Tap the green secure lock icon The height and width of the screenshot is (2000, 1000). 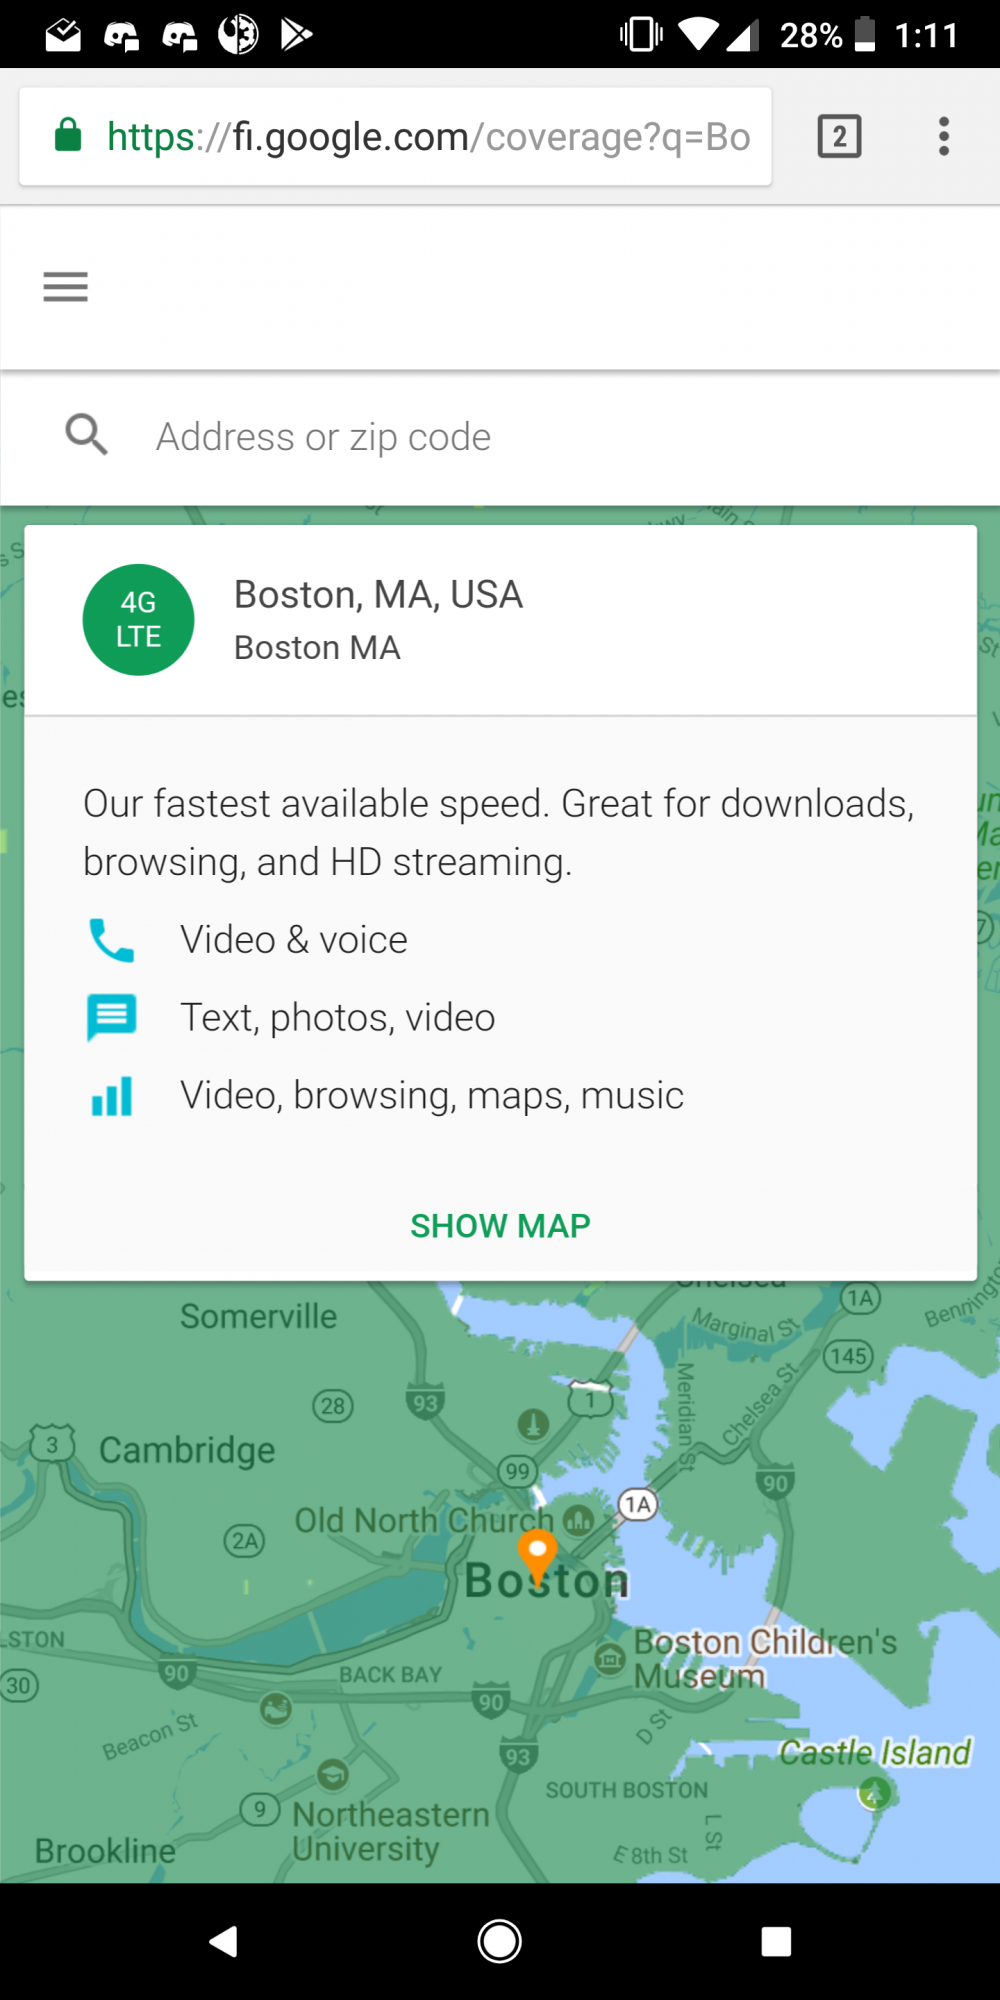[x=68, y=134]
